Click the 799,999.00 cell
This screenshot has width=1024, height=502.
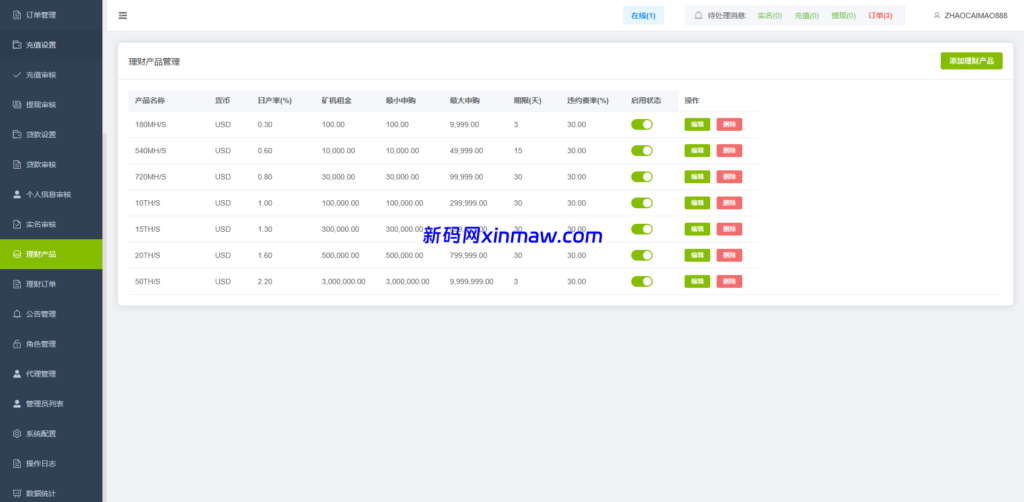468,255
